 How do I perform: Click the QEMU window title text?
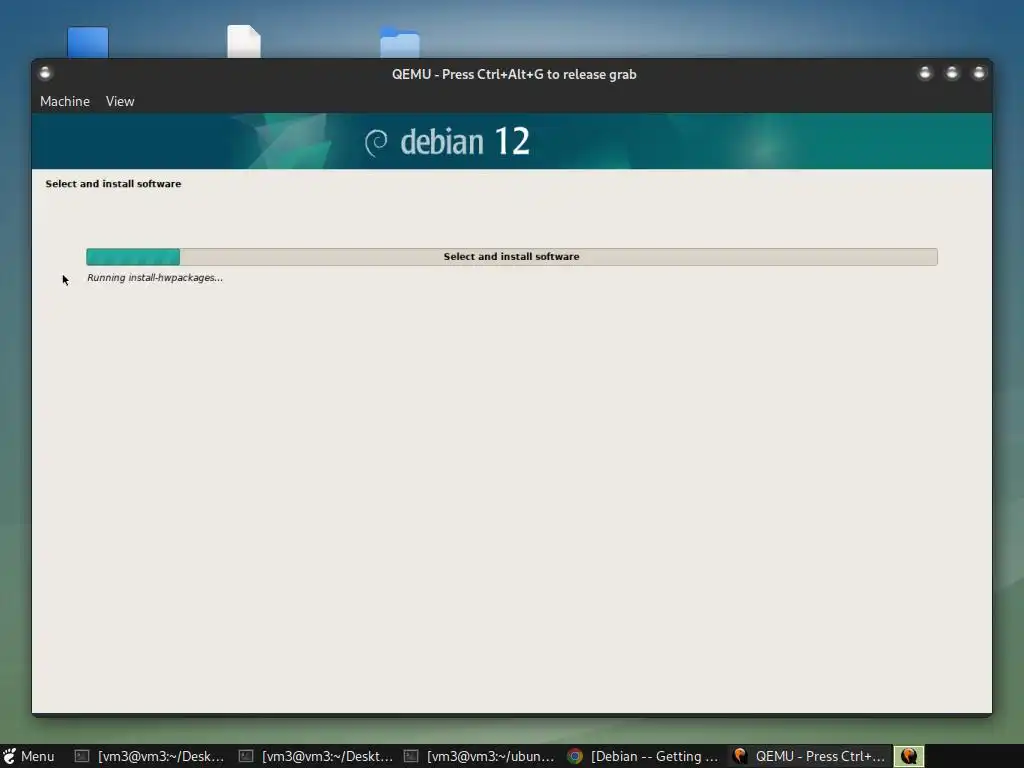[x=514, y=74]
